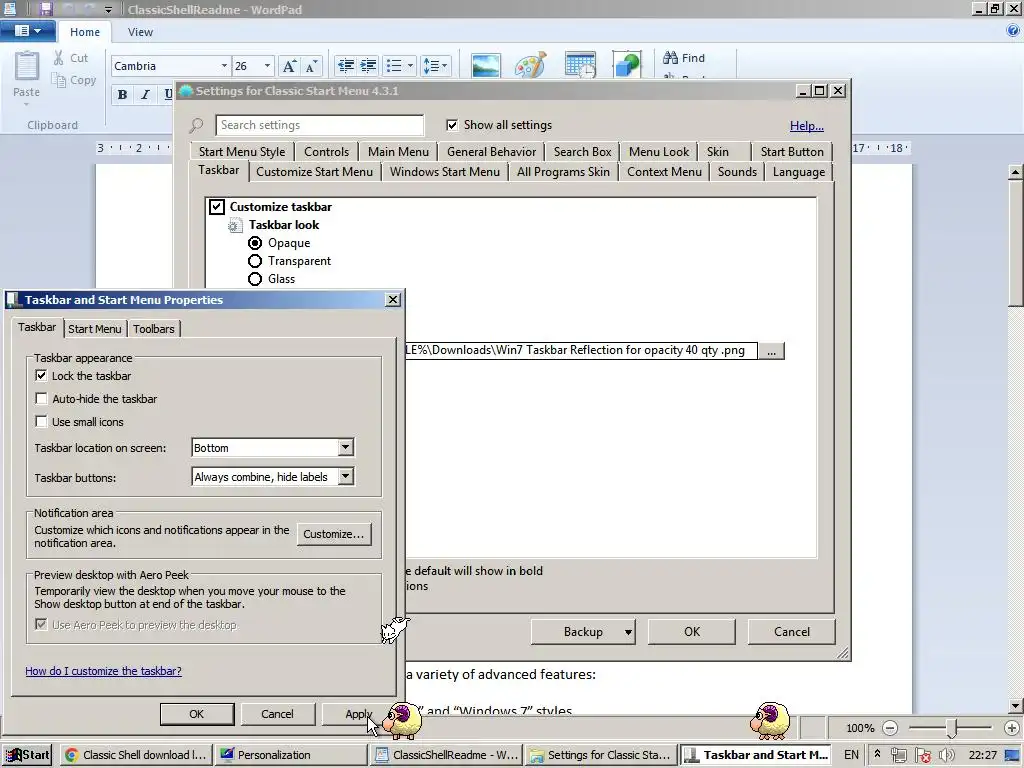Click the Grow font icon in WordPad

click(289, 66)
